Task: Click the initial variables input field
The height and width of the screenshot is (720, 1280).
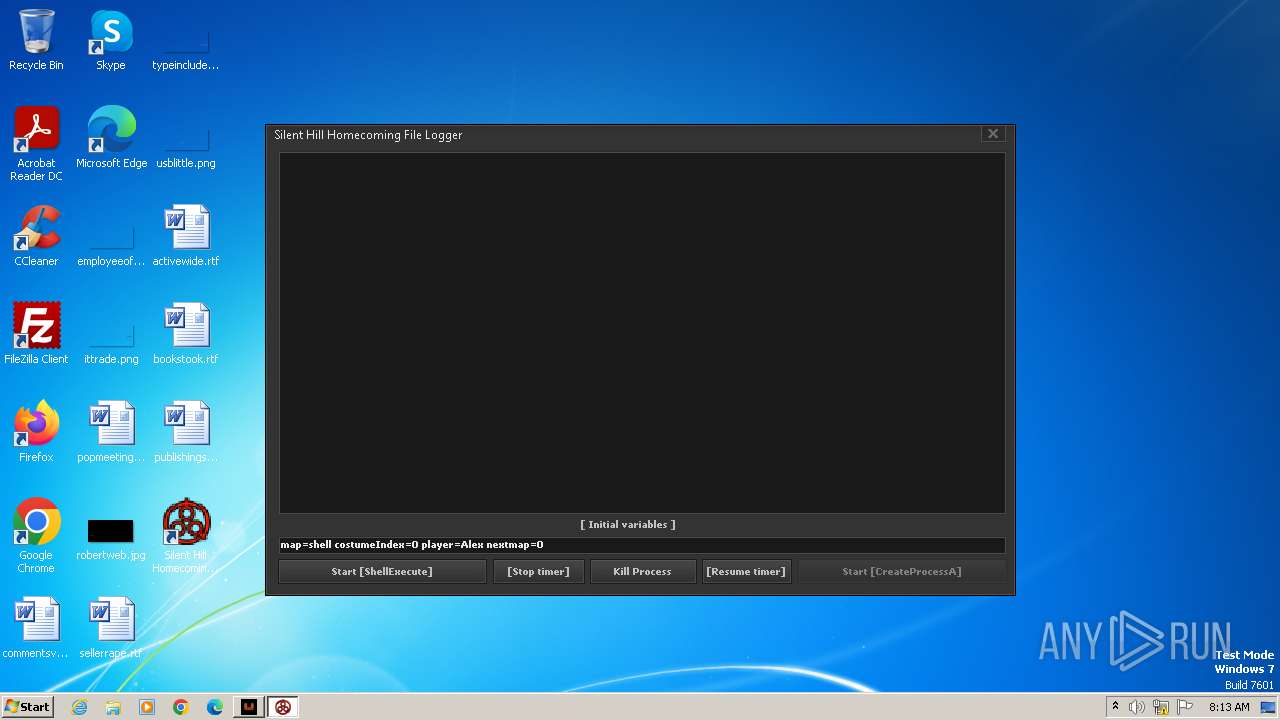Action: pos(642,545)
